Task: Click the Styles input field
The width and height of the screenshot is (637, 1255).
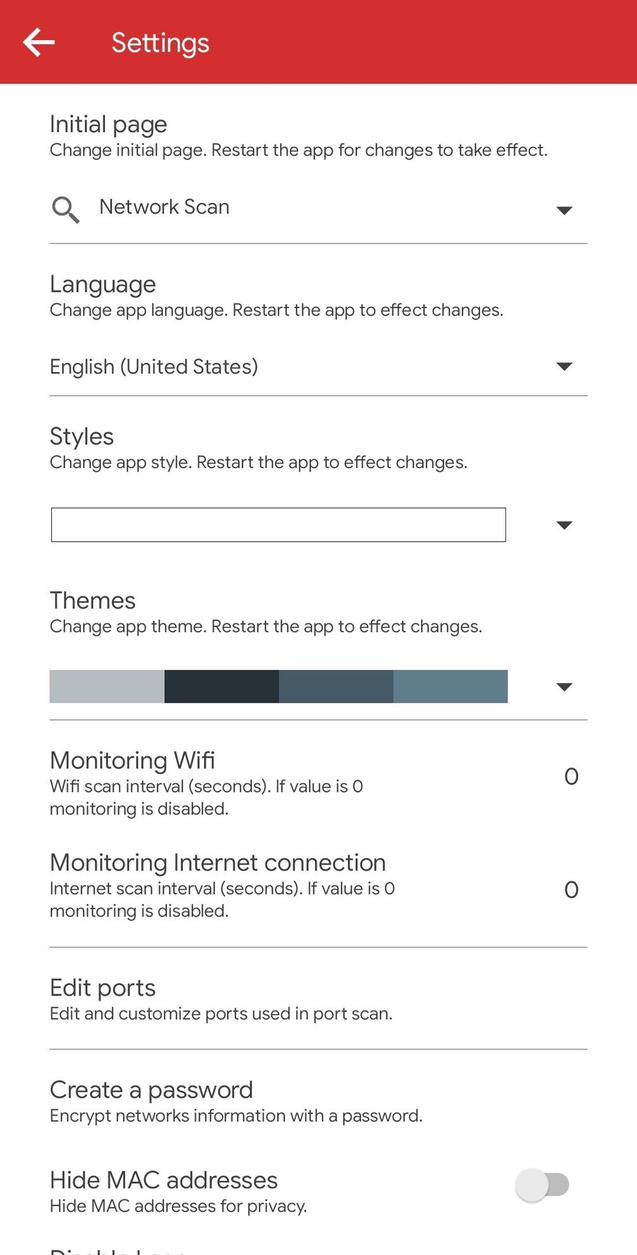Action: point(278,524)
